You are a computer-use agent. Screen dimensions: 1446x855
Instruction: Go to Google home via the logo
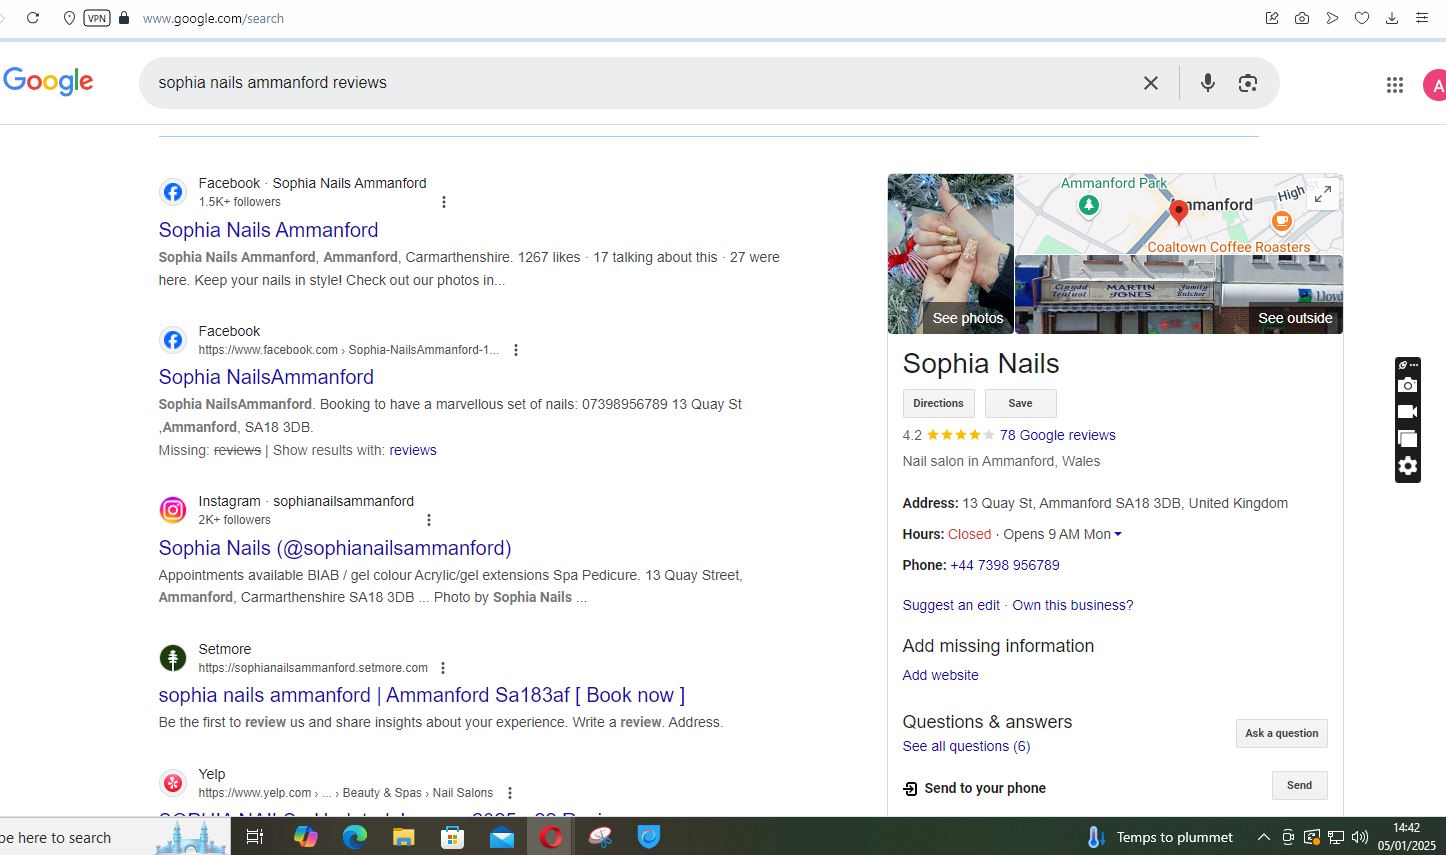coord(48,82)
